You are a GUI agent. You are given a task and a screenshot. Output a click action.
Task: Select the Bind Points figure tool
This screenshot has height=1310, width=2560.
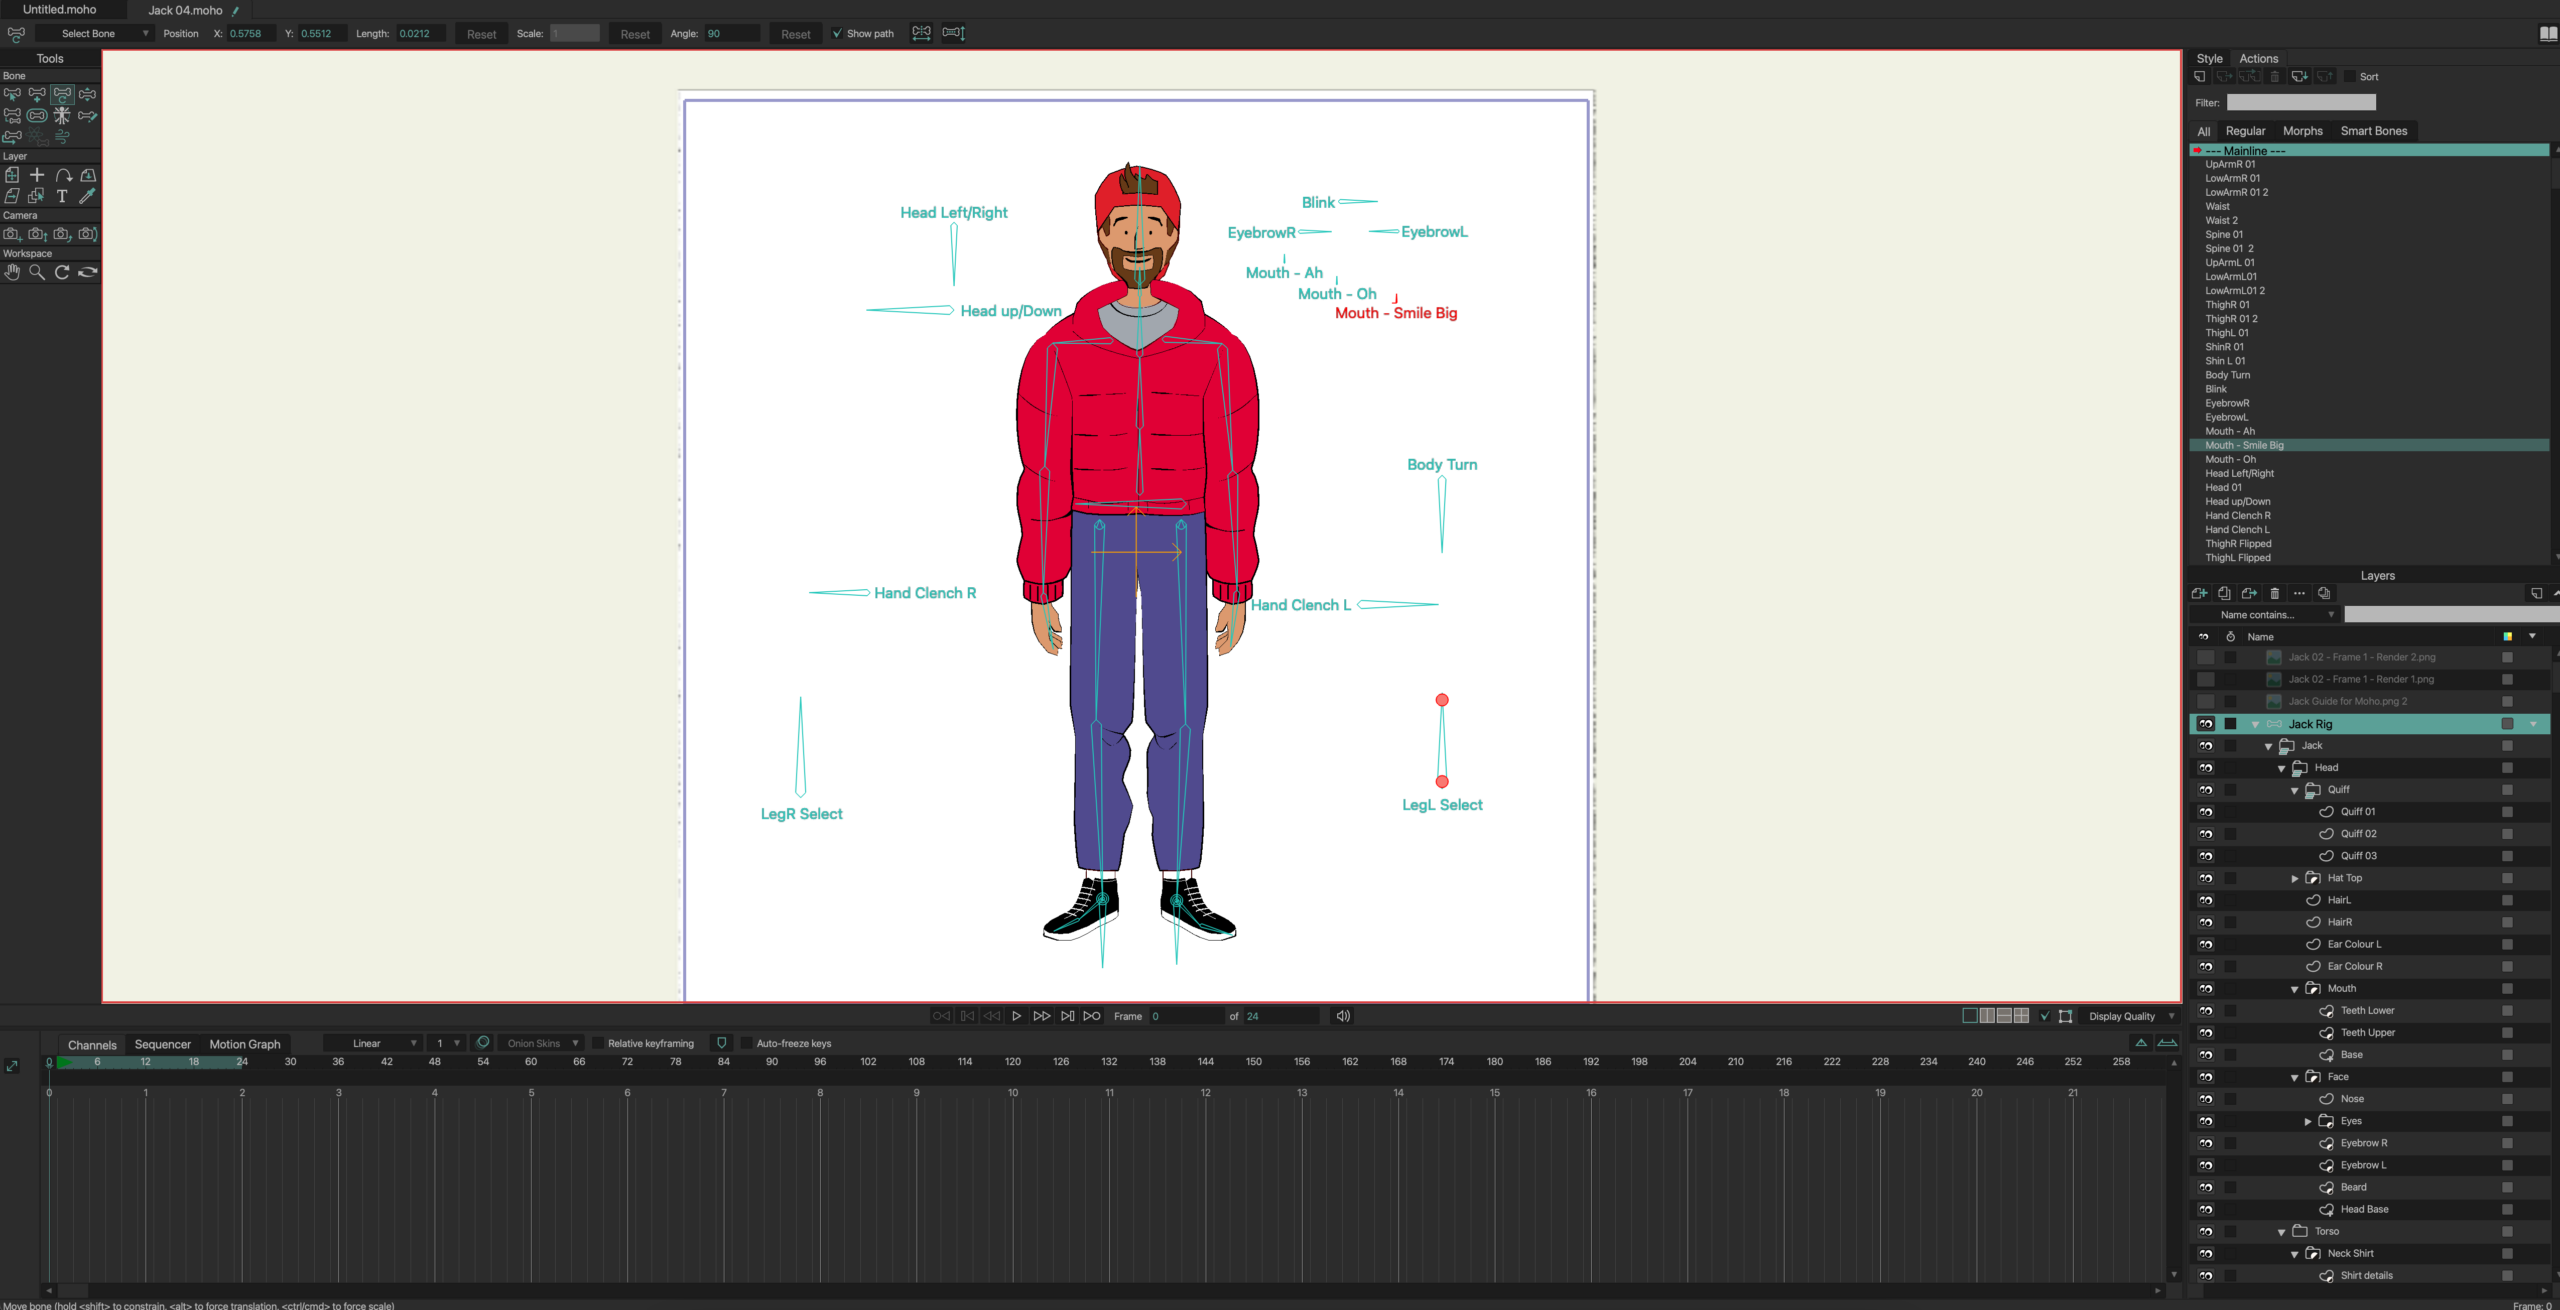62,116
